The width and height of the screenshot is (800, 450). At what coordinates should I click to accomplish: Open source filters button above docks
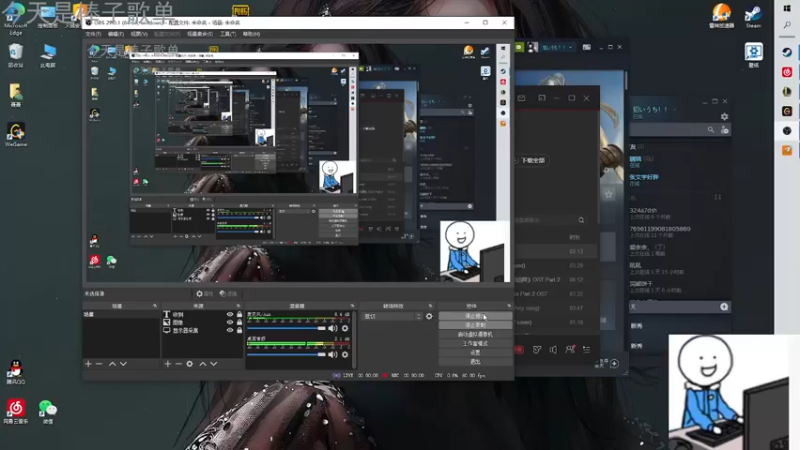(228, 294)
